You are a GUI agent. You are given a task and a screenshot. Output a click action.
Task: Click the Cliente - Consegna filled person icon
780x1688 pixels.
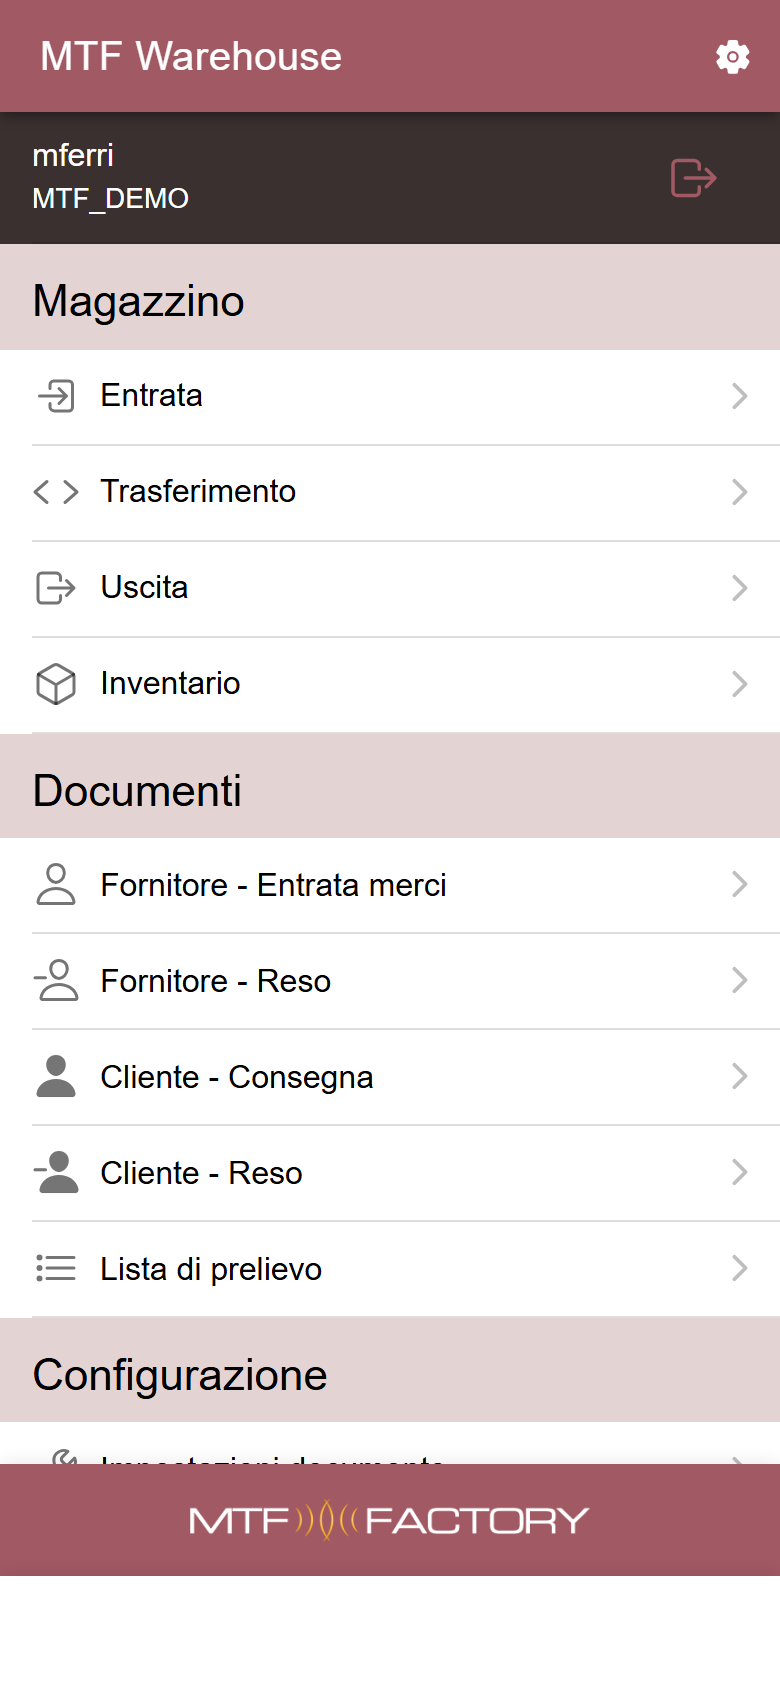tap(56, 1076)
